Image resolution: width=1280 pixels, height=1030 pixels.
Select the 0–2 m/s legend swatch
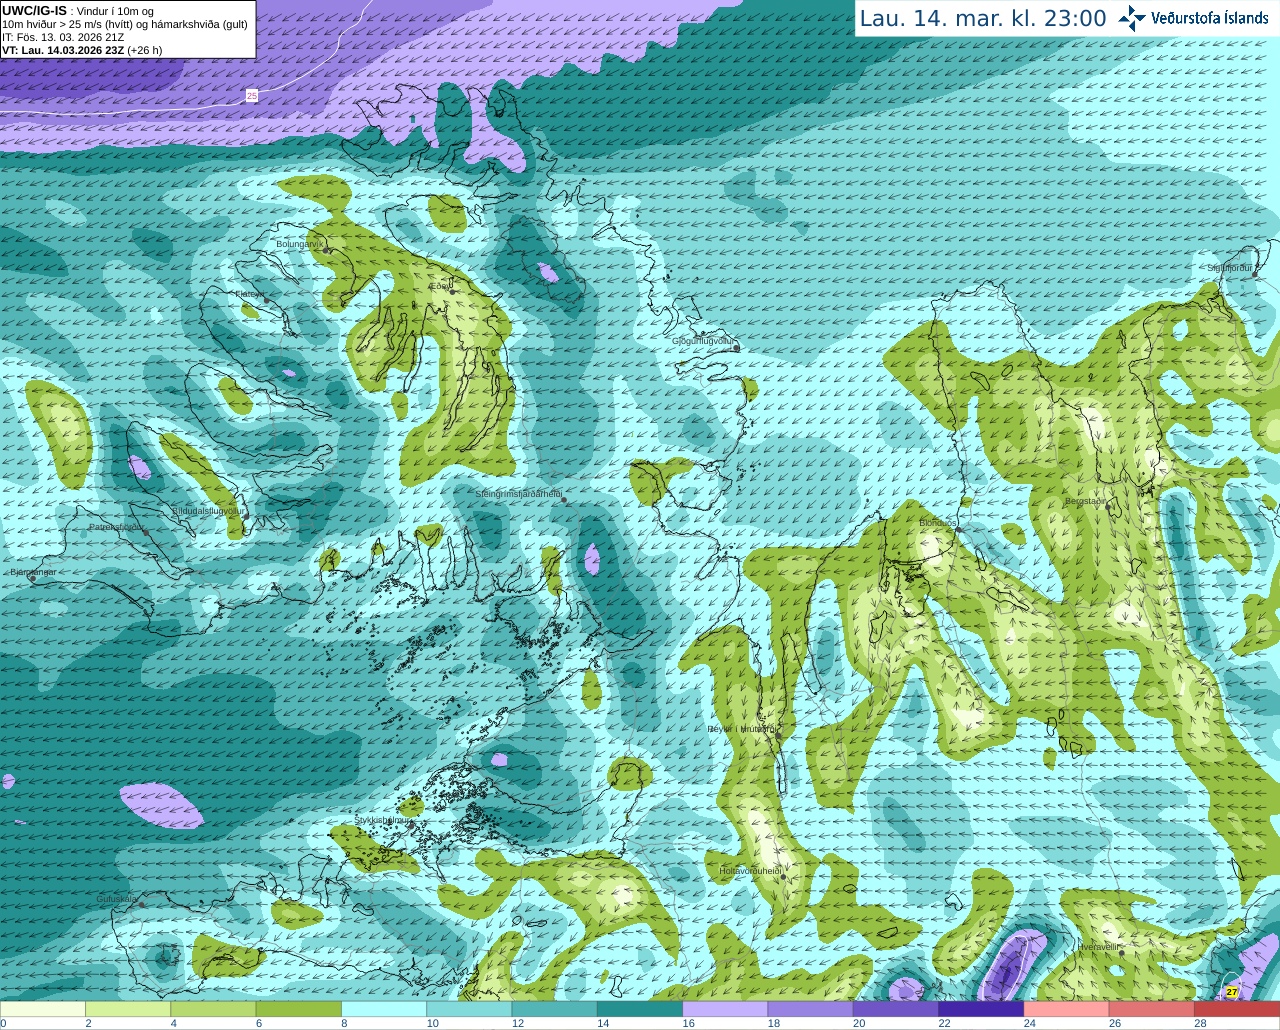(43, 1009)
